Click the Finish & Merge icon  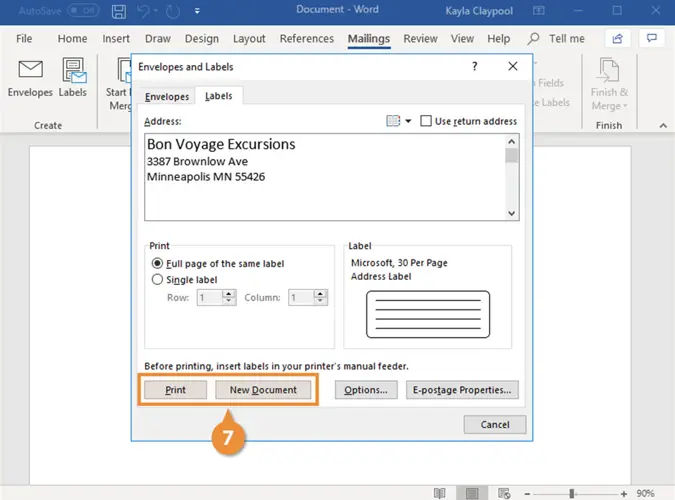(x=609, y=70)
